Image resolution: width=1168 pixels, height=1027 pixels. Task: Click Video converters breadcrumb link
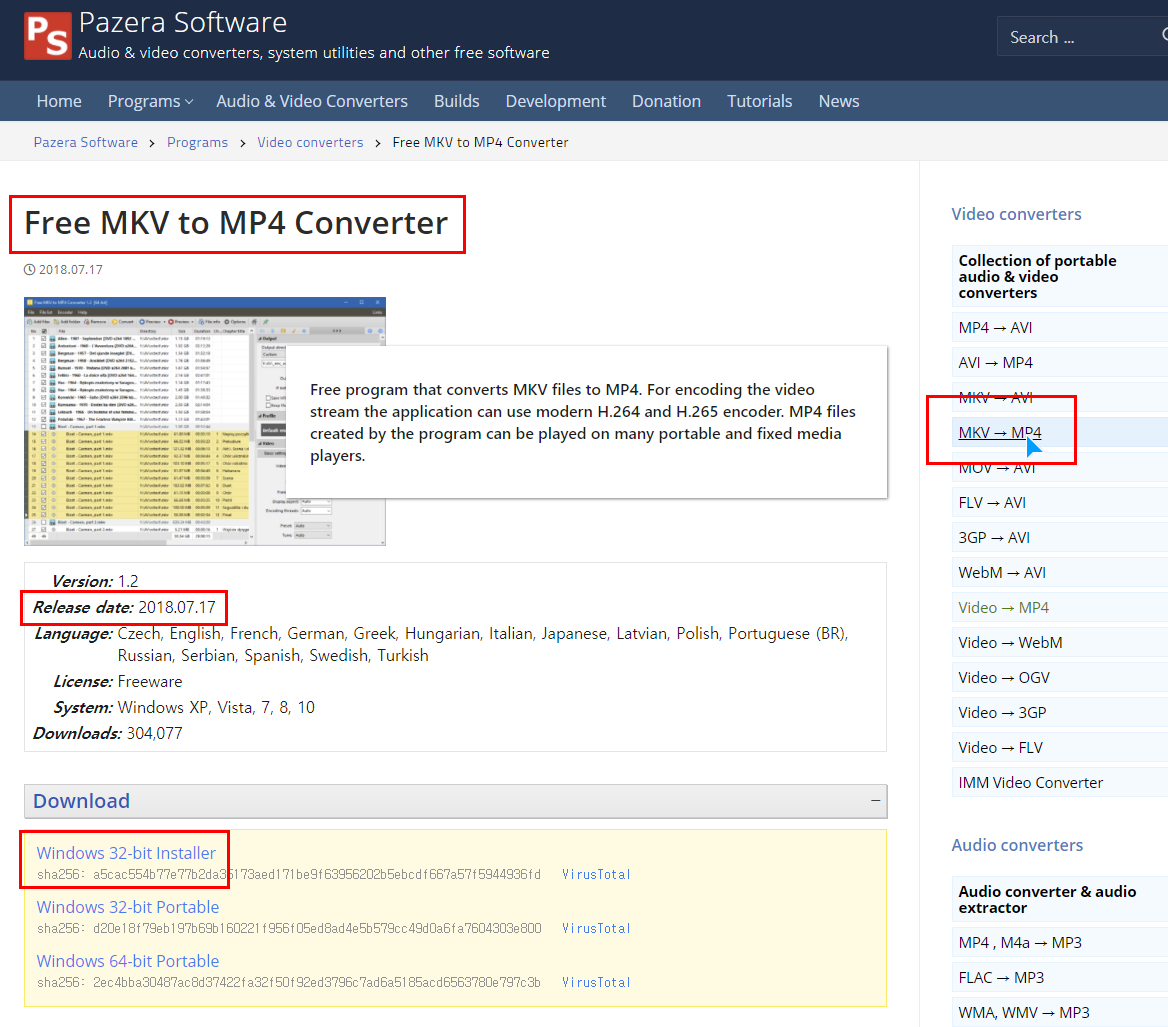click(x=311, y=142)
